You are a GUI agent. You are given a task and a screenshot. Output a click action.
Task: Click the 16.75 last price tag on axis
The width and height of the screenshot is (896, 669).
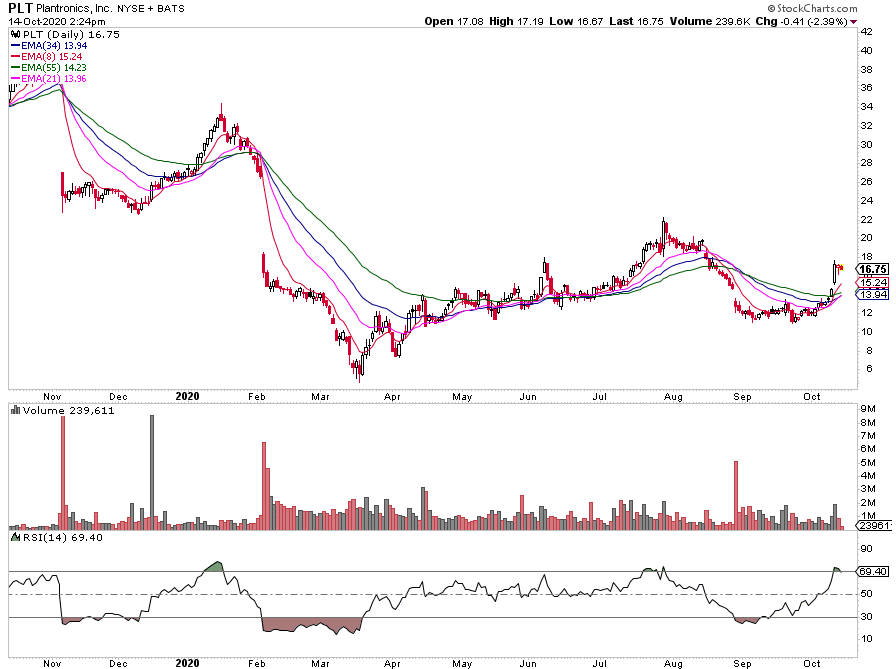pos(872,269)
